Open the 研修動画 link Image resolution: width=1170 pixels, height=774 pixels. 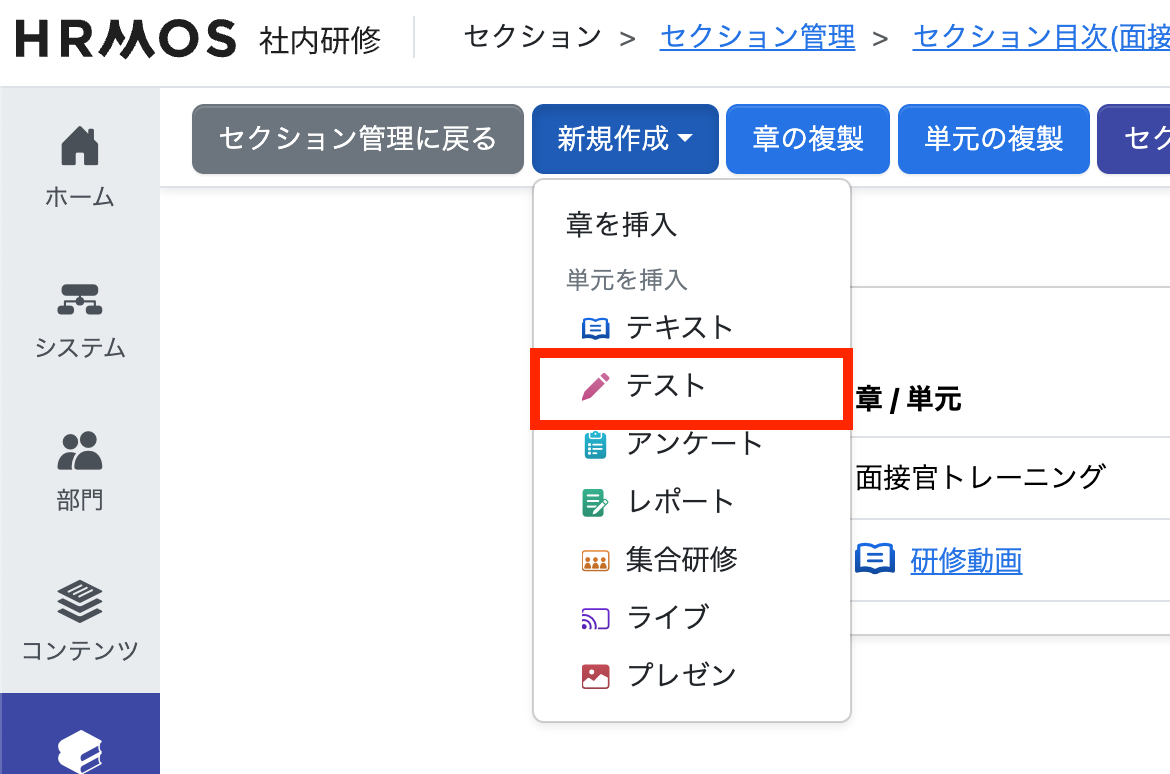click(x=966, y=561)
